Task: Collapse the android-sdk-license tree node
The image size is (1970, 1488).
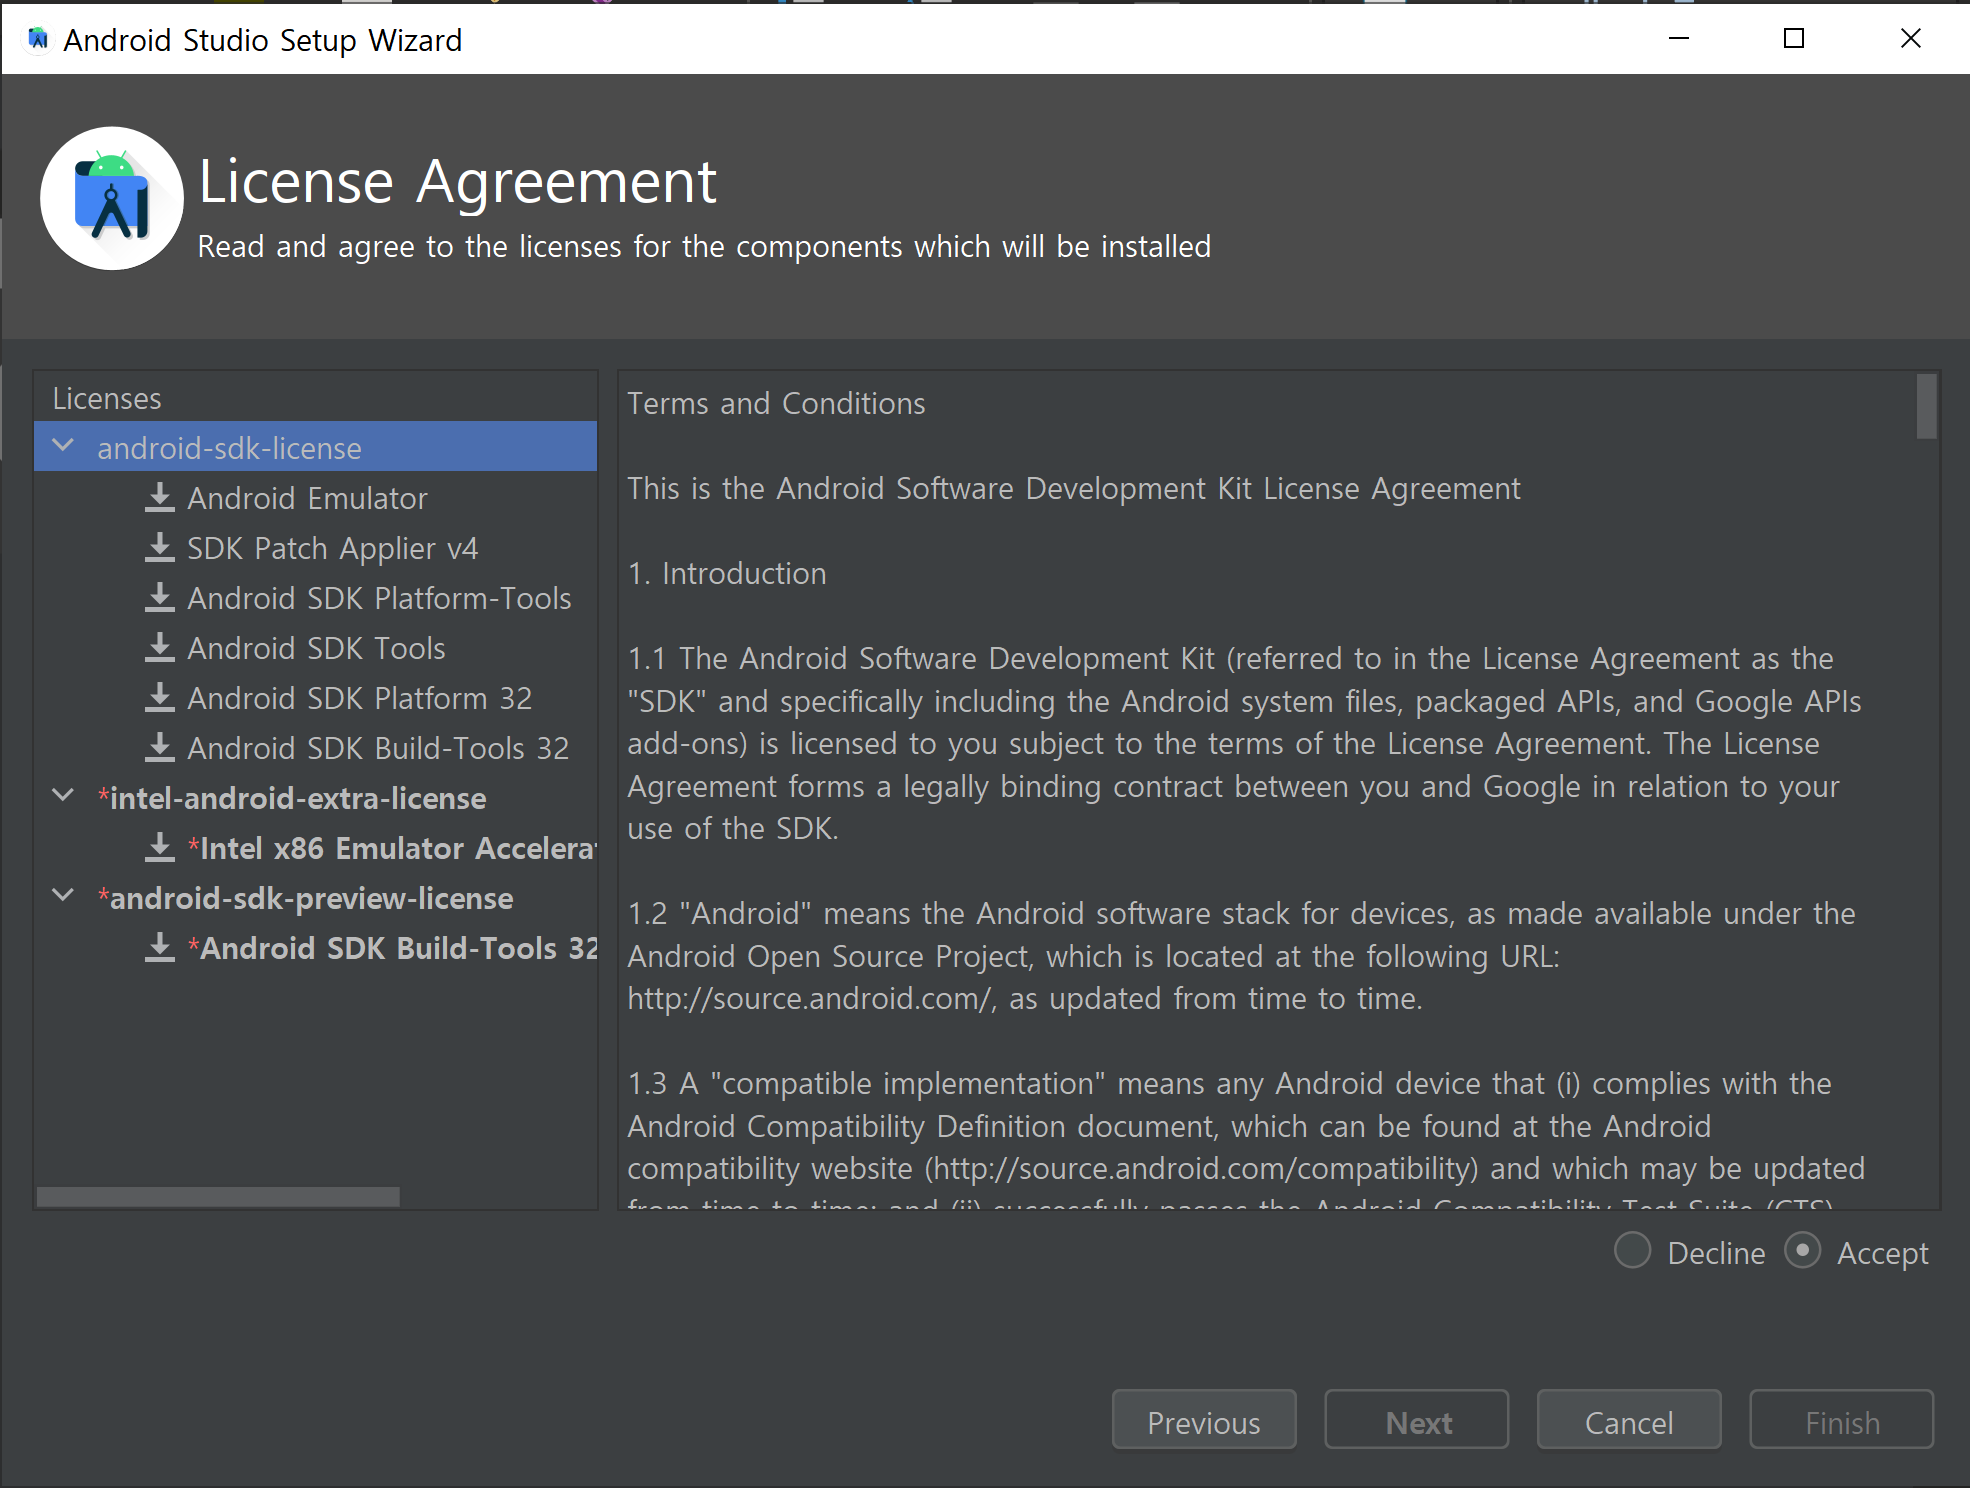Action: [x=63, y=446]
